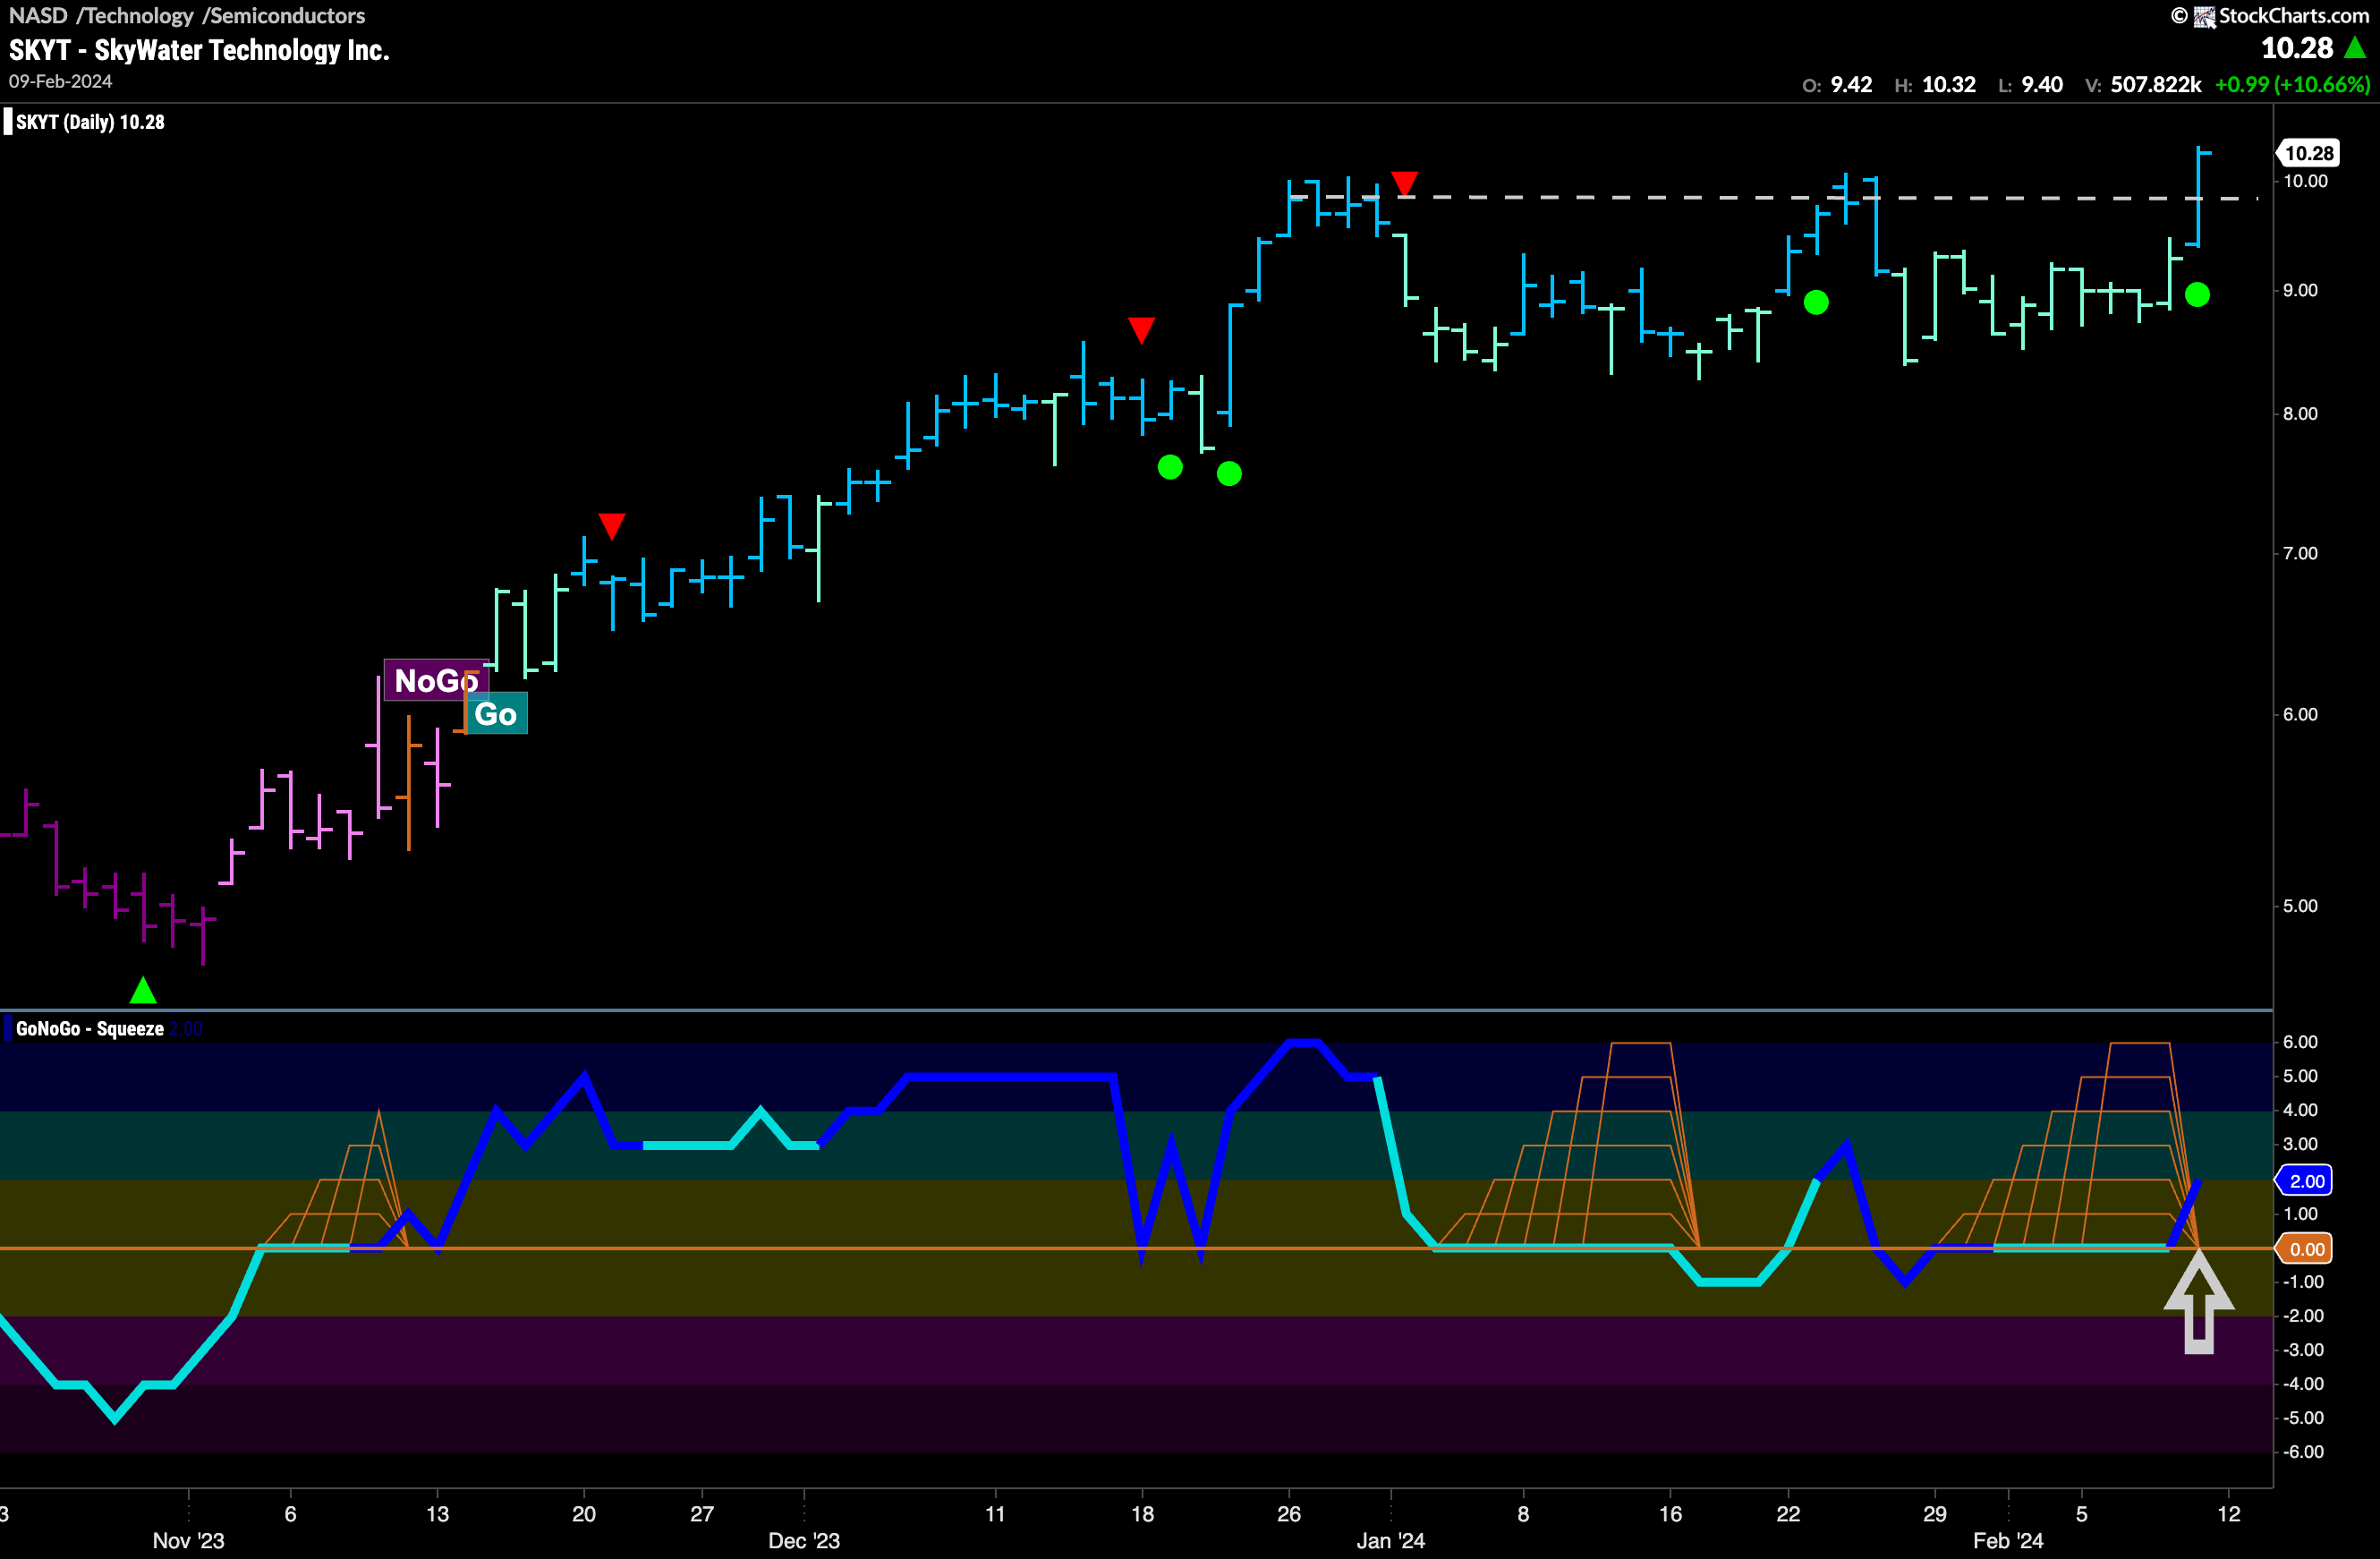Click the first green circle near Dec 19

[x=1170, y=467]
